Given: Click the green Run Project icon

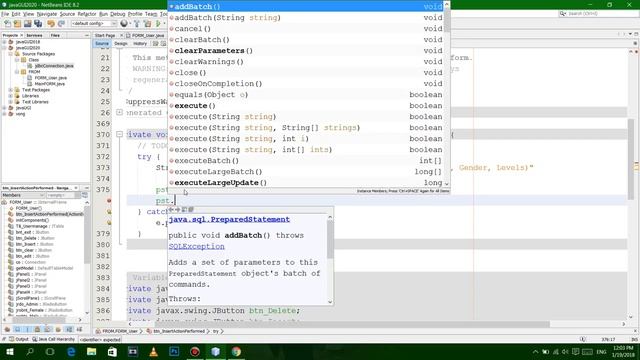Looking at the screenshot, I should coord(158,24).
